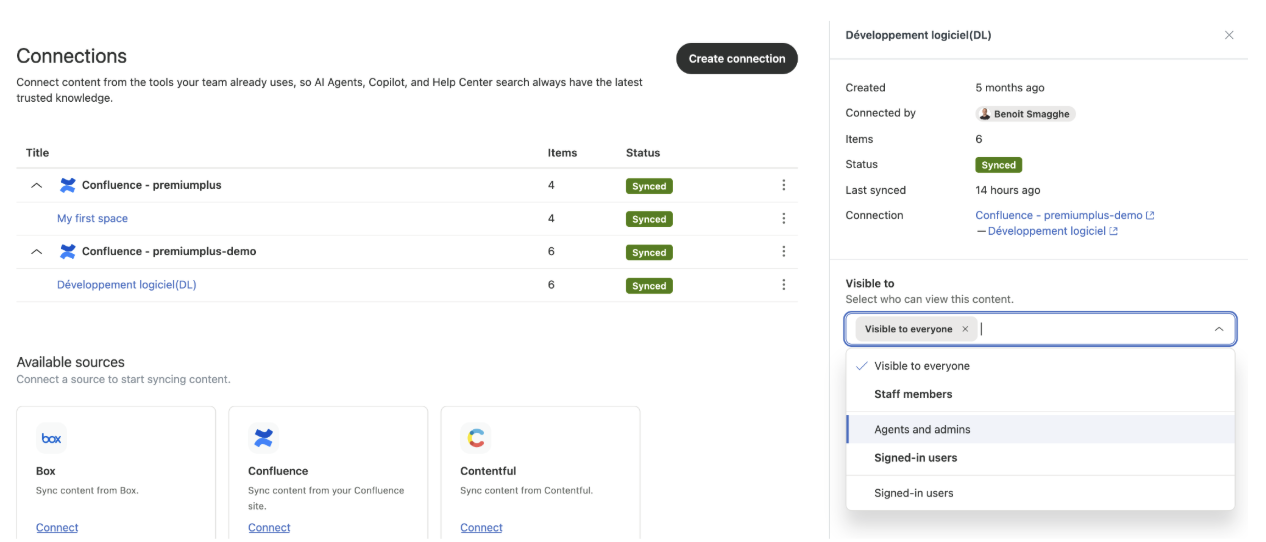Open external link icon next to Confluence - premiumplus-demo
Screen dimensions: 1266x542
coord(1150,215)
